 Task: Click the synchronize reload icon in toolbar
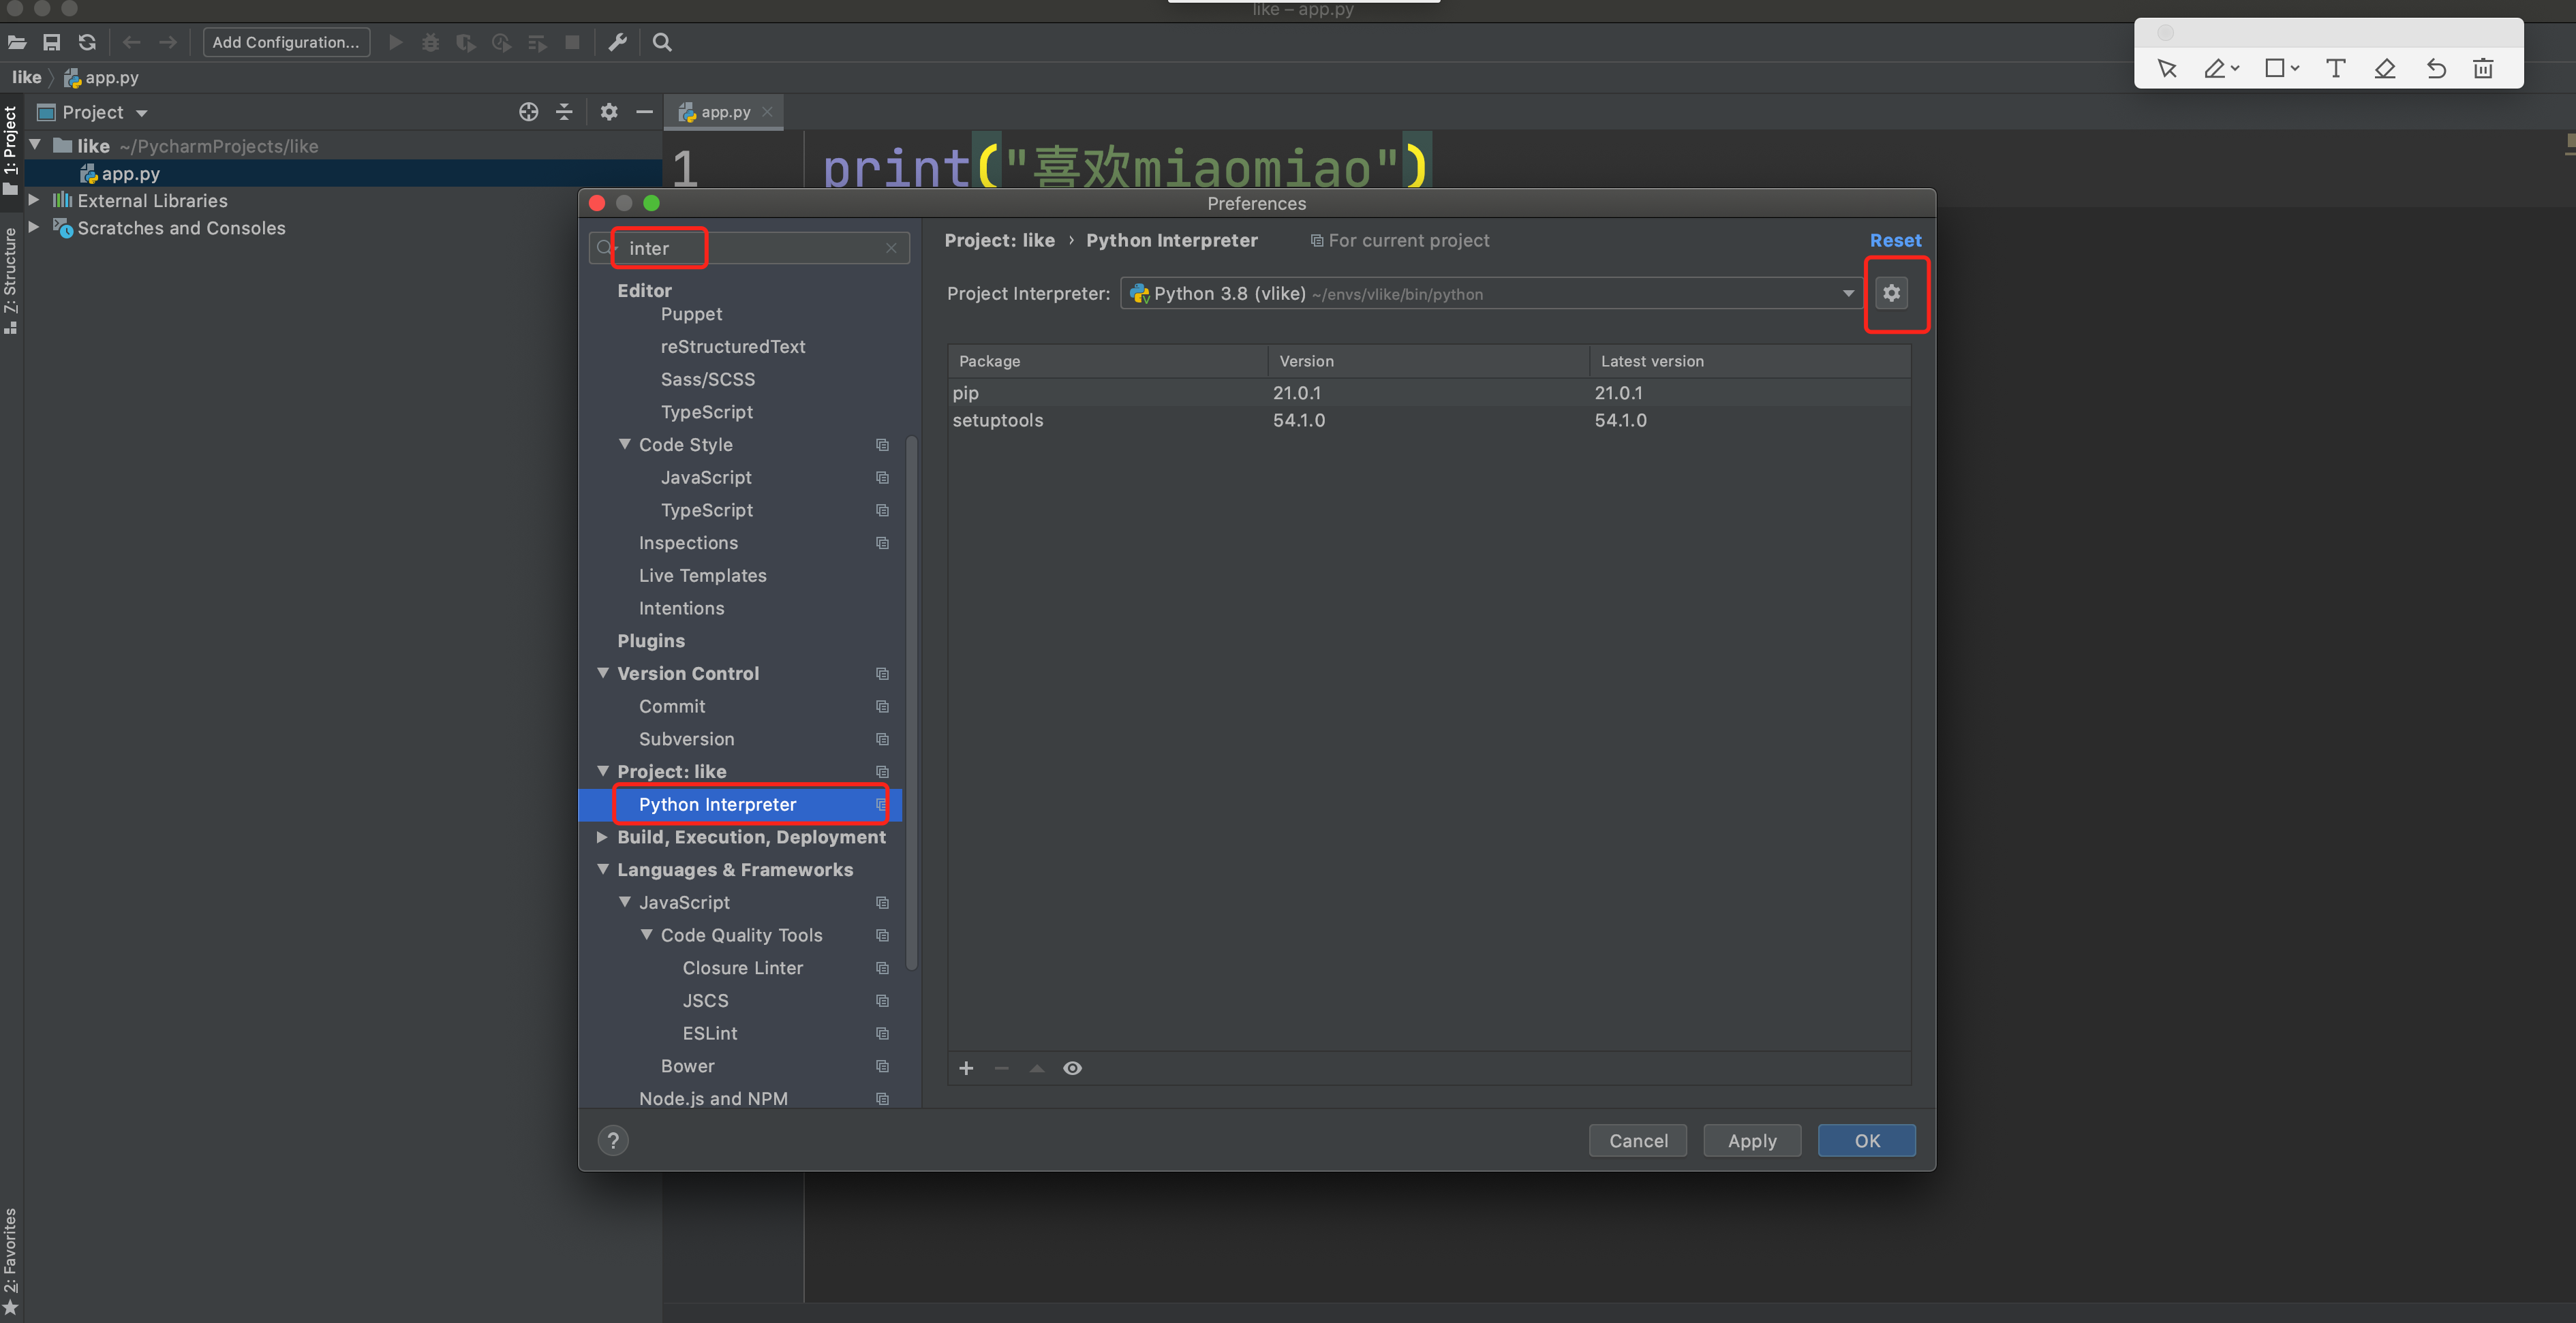[87, 42]
